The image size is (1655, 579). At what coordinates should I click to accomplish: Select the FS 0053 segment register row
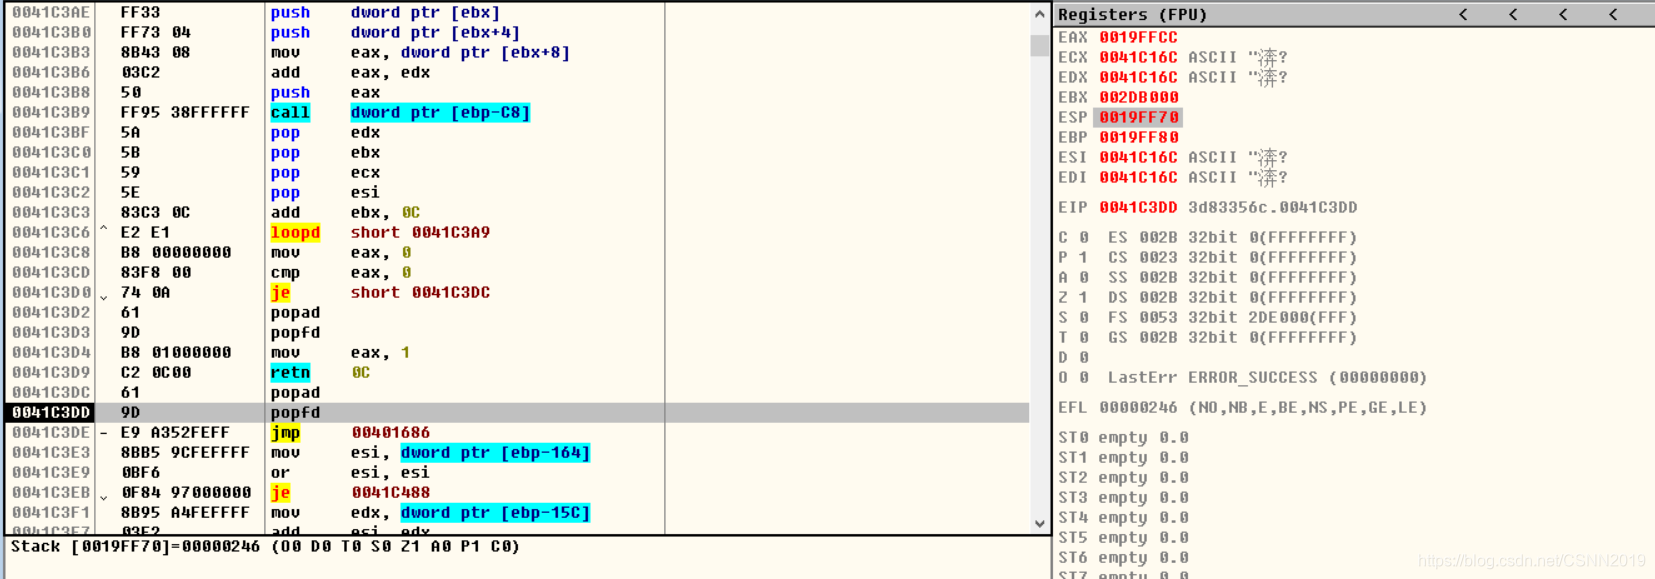pyautogui.click(x=1232, y=317)
